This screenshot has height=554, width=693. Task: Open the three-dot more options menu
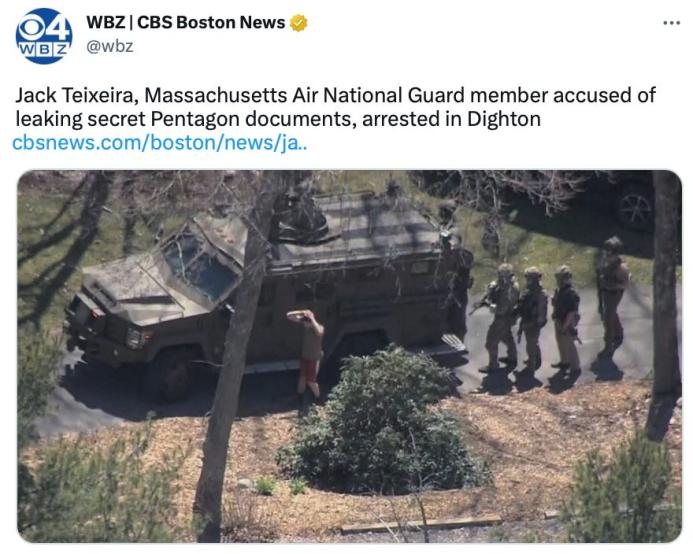click(672, 23)
